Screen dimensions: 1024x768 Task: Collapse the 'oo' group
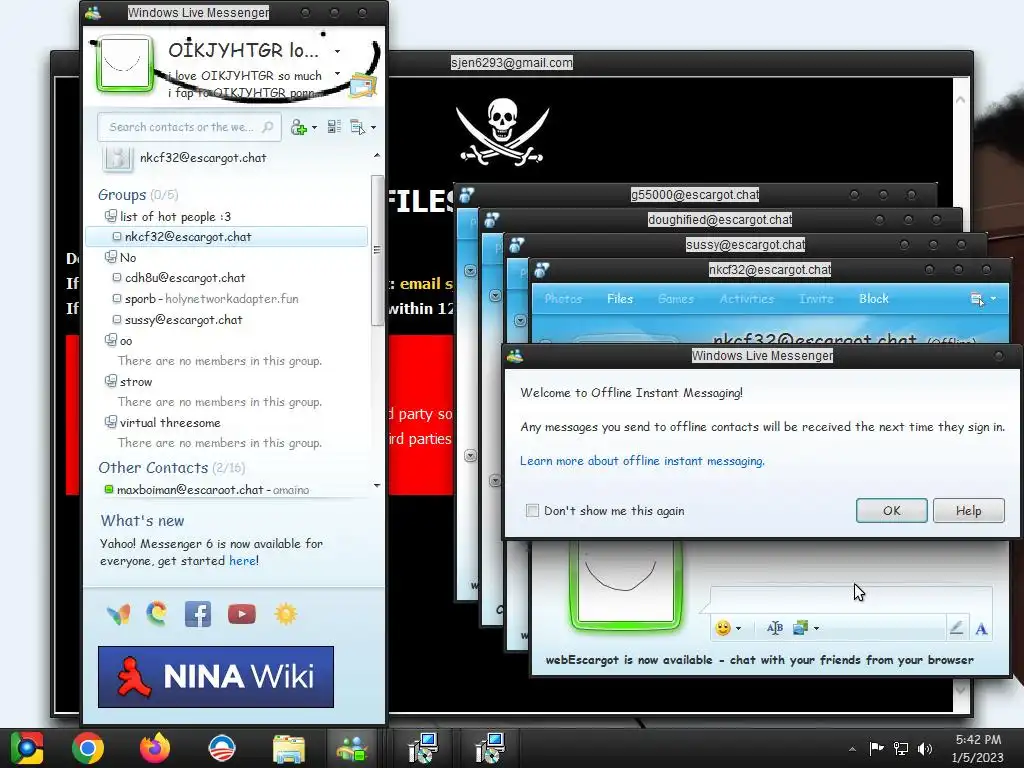[110, 340]
